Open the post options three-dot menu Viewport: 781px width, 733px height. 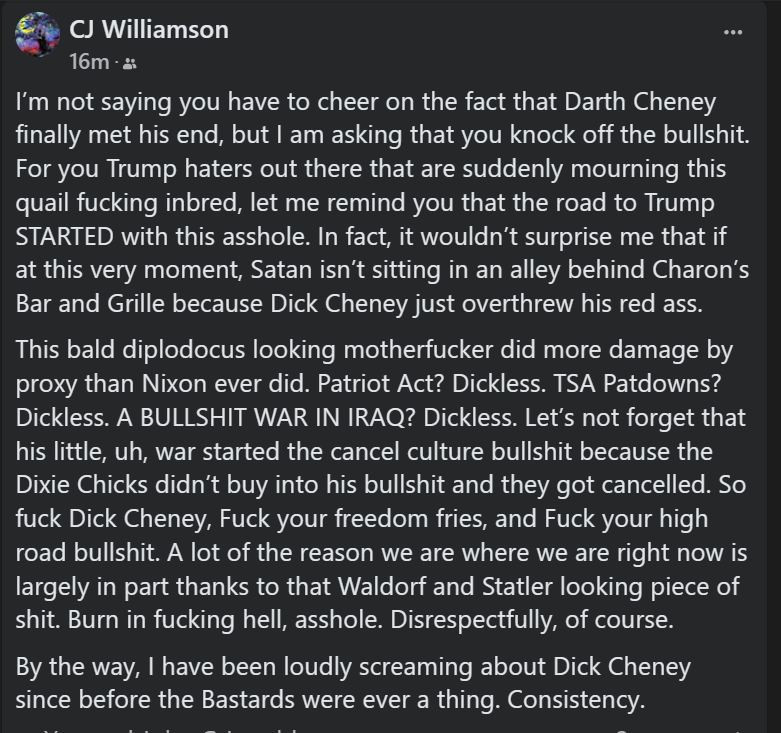point(733,32)
